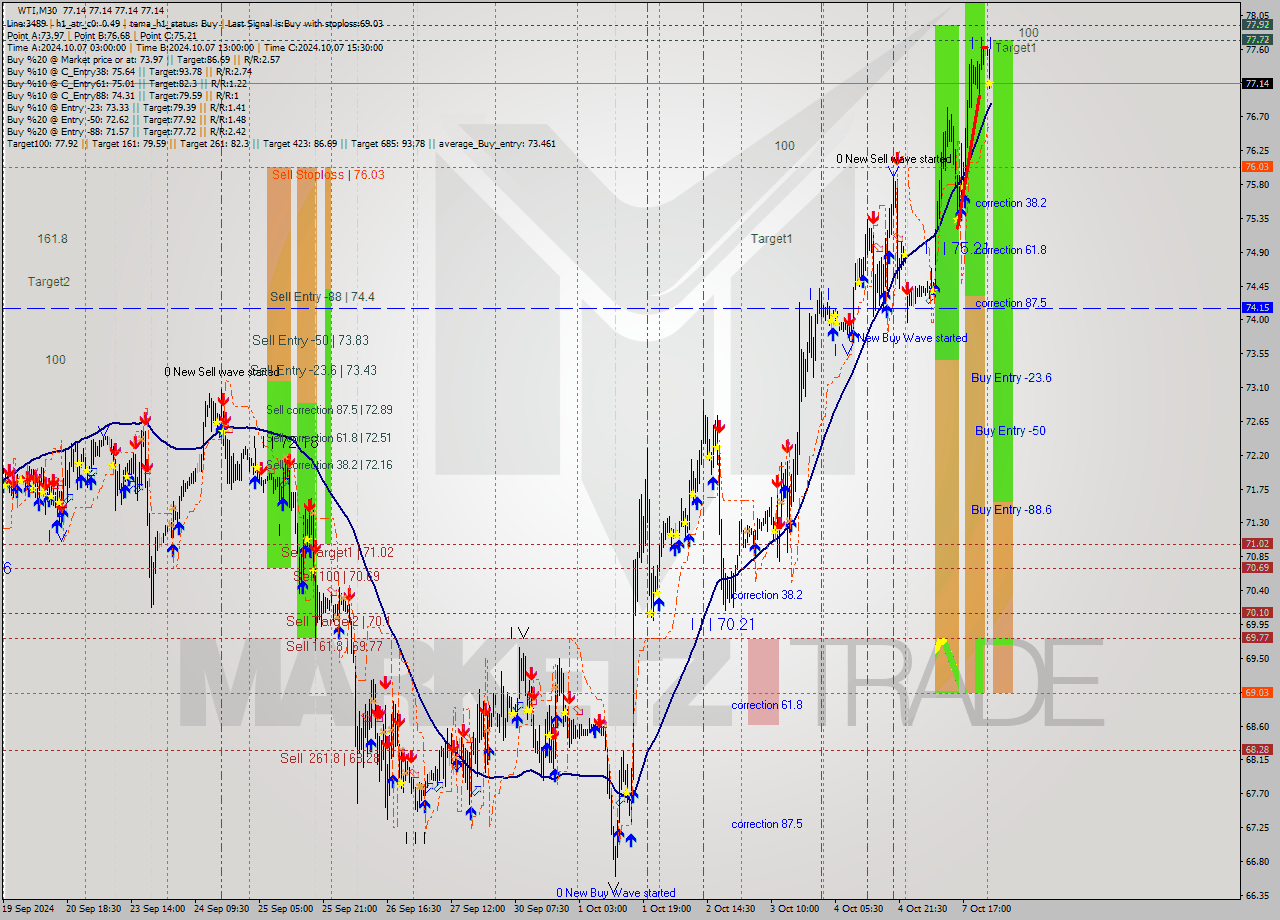Click the '27 Sep 12:00' time label
This screenshot has height=920, width=1280.
click(x=477, y=909)
